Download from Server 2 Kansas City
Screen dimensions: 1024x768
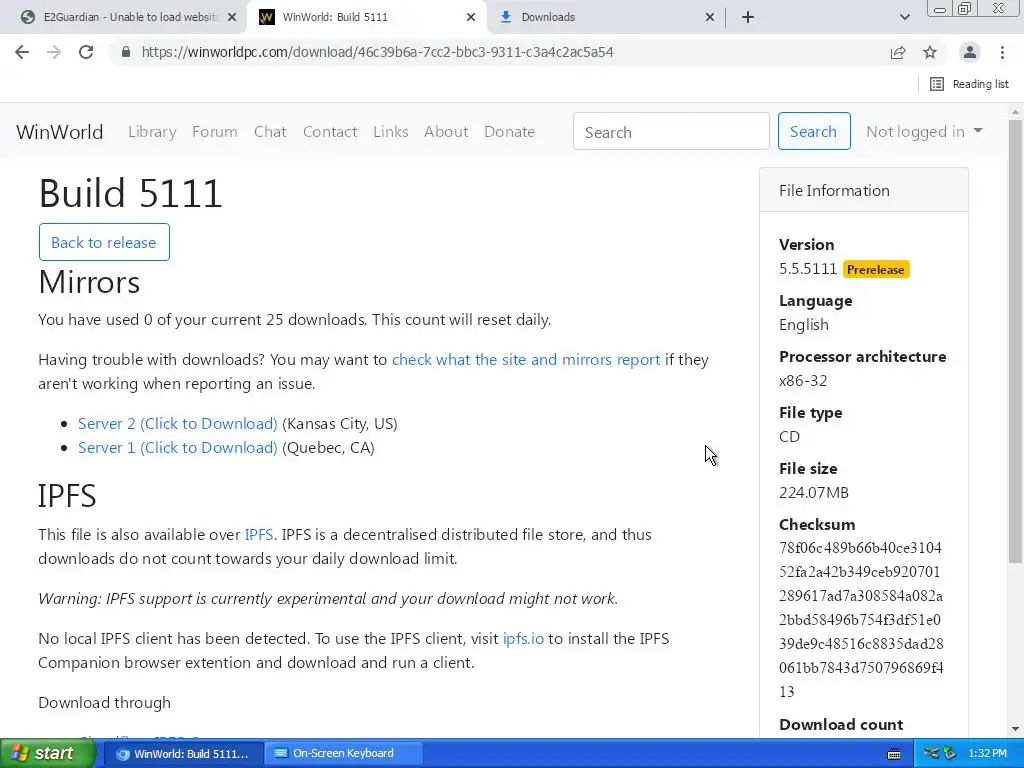tap(178, 424)
